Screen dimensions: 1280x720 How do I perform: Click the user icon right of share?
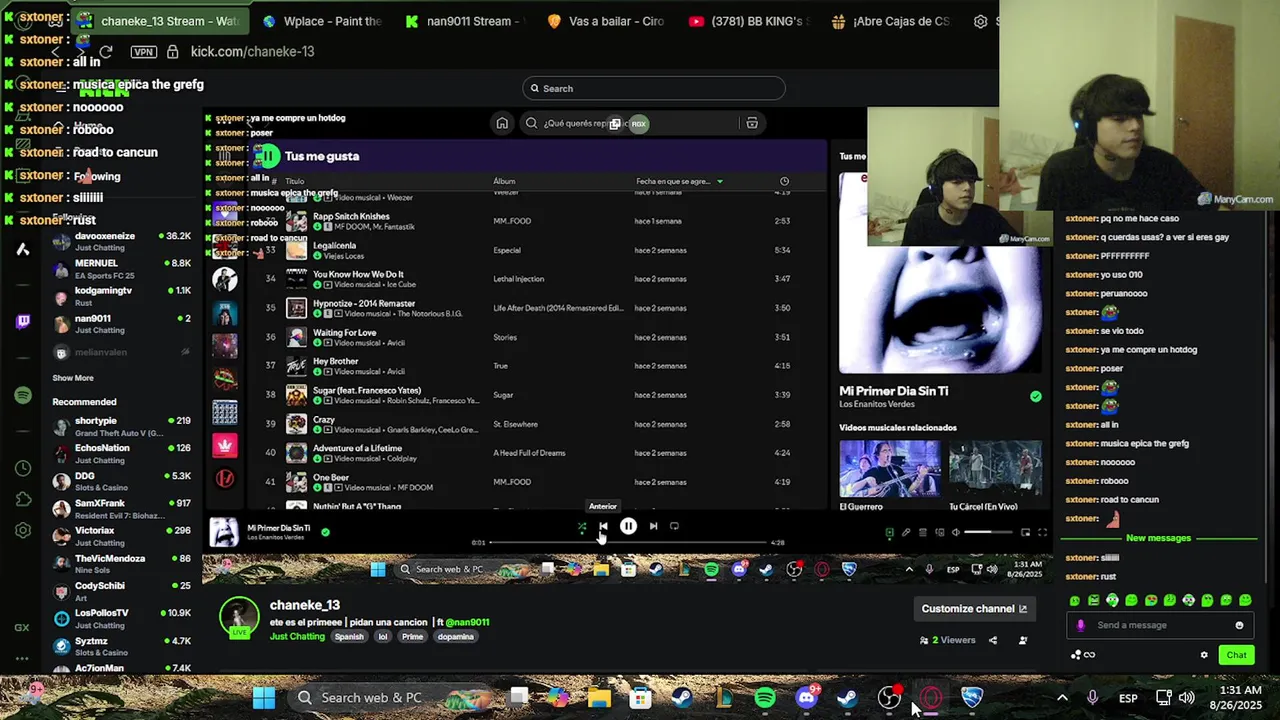tap(1023, 640)
